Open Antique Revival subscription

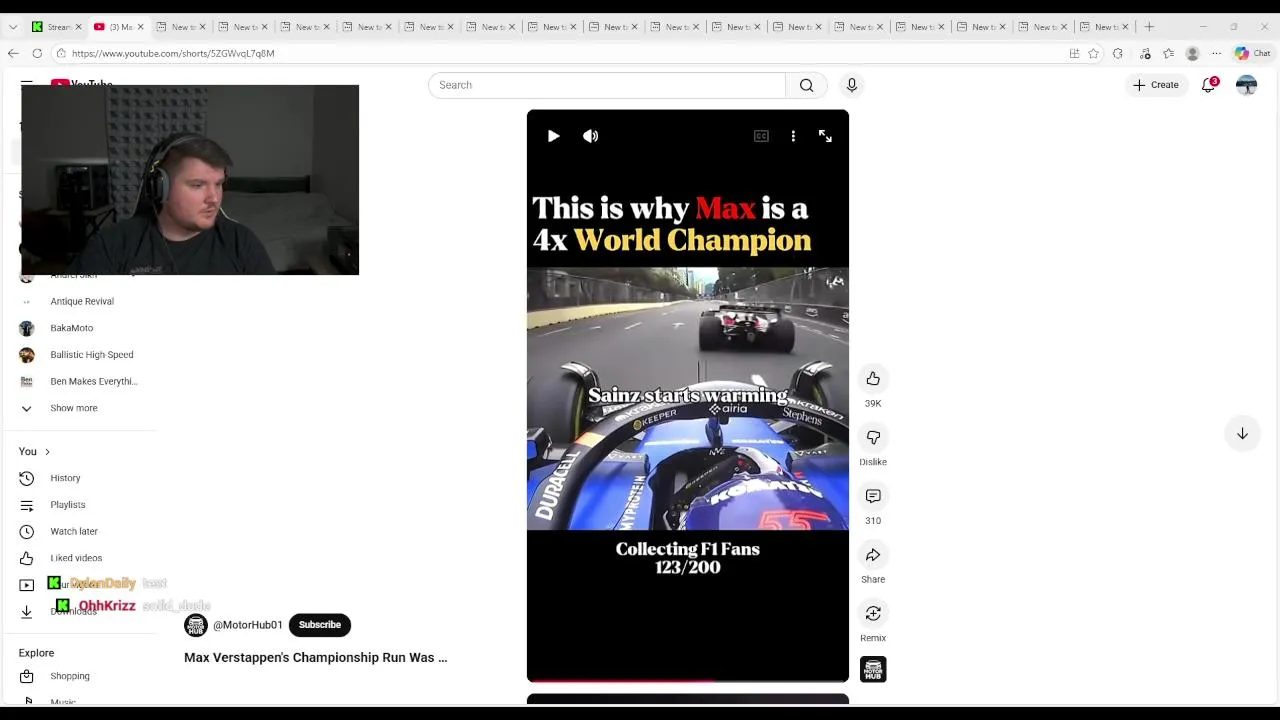click(x=82, y=301)
